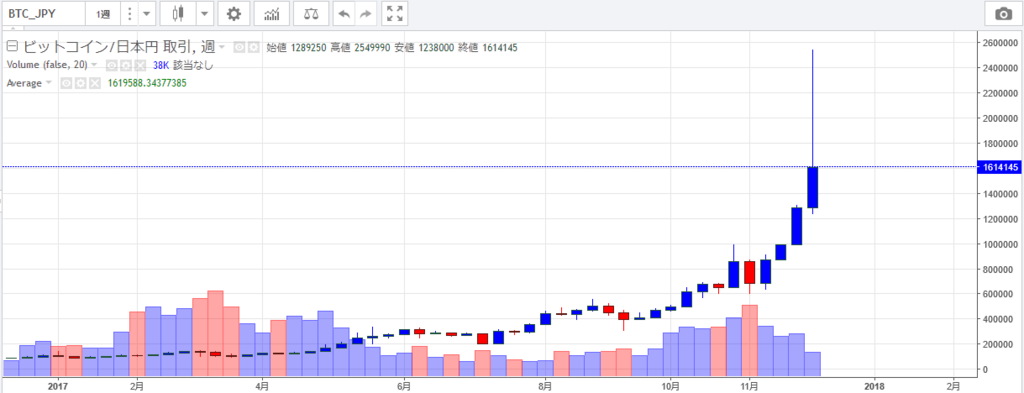Image resolution: width=1024 pixels, height=393 pixels.
Task: Open chart properties gear icon
Action: pyautogui.click(x=233, y=13)
